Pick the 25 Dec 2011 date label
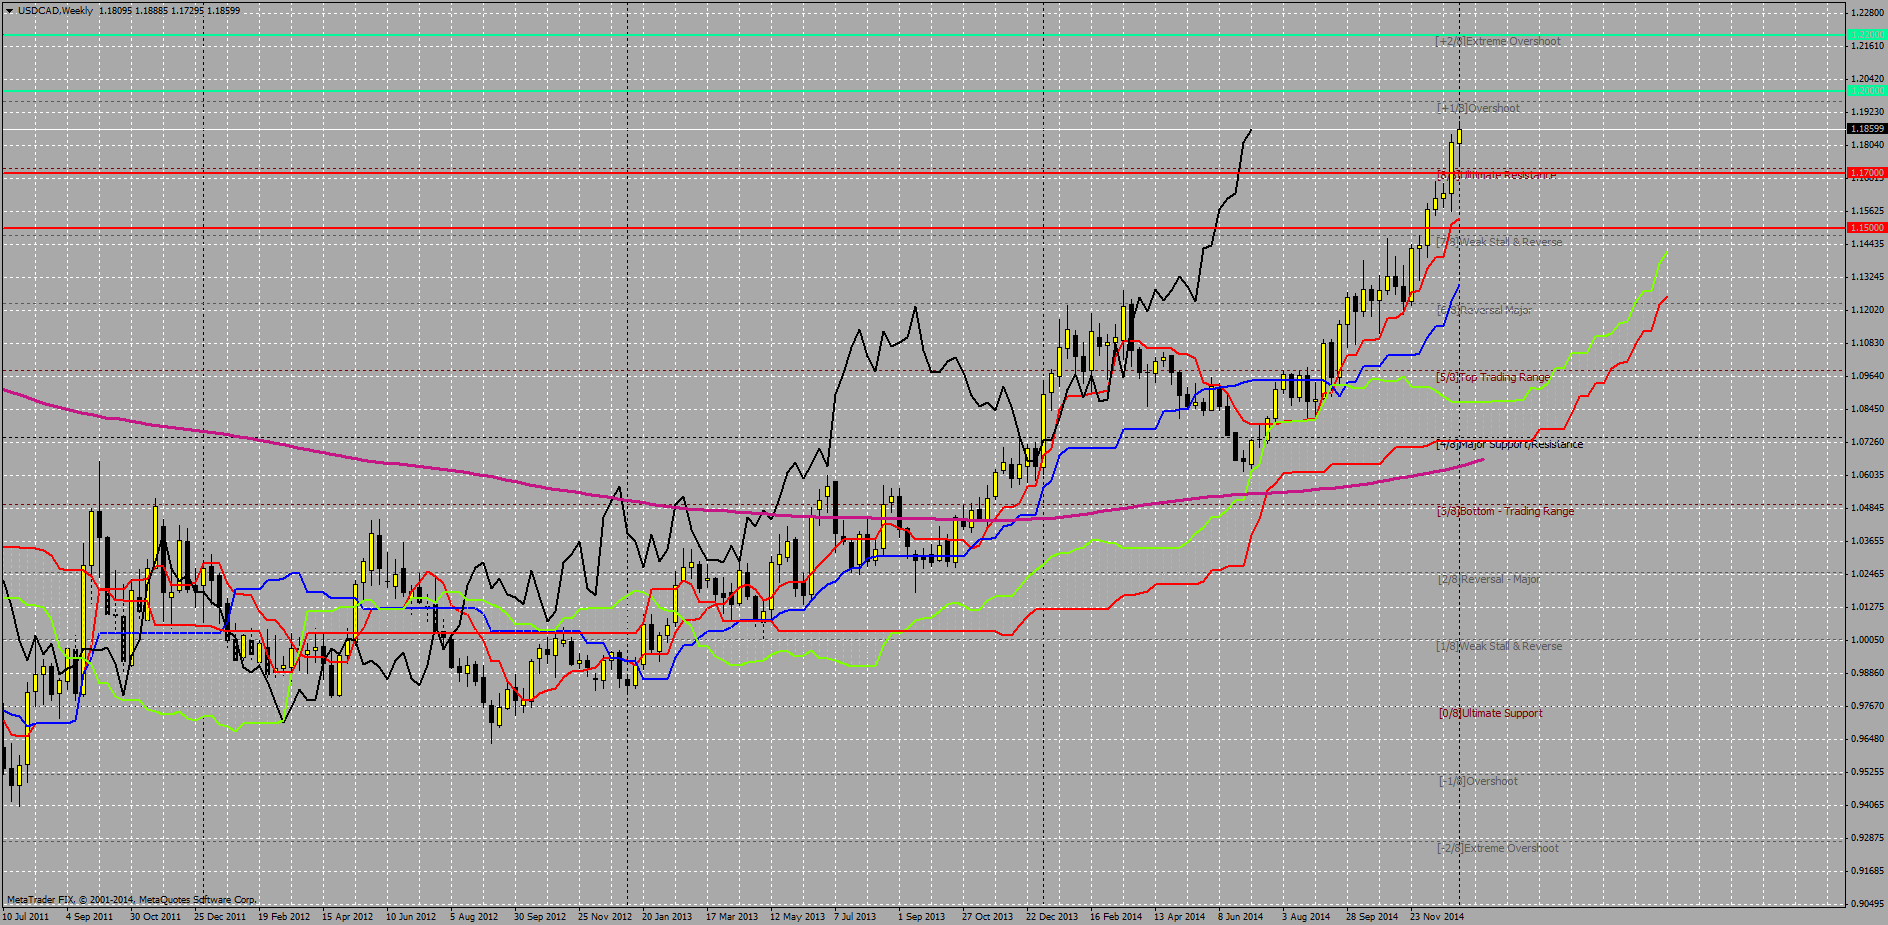This screenshot has height=925, width=1888. 219,916
